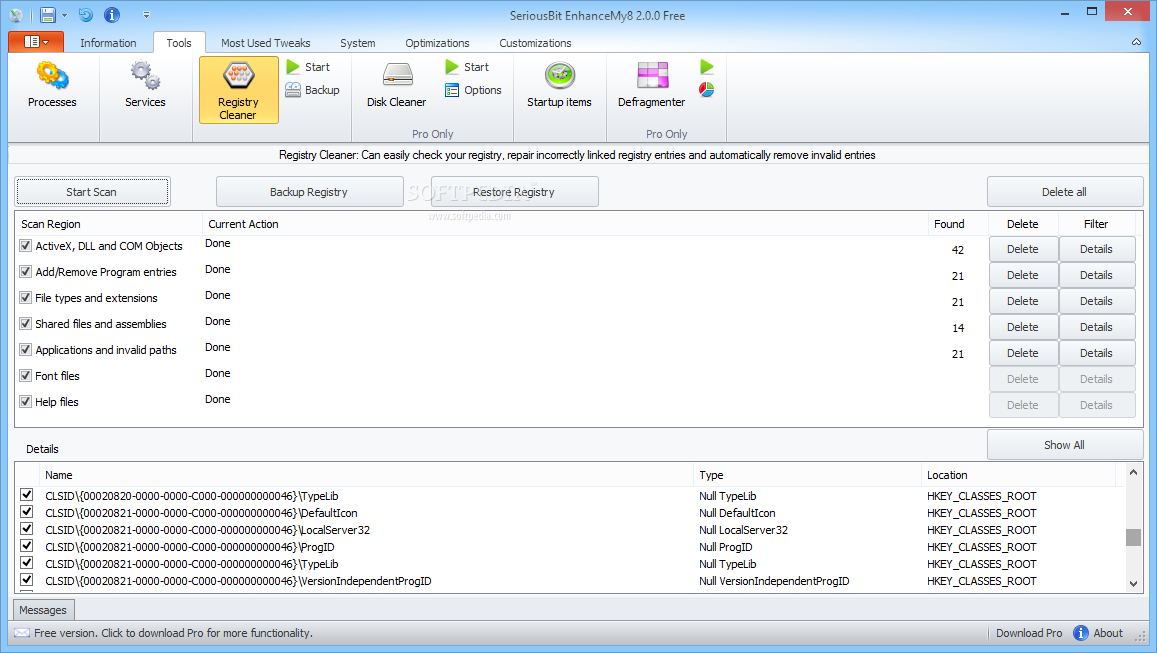
Task: Switch to the System tab
Action: (x=358, y=43)
